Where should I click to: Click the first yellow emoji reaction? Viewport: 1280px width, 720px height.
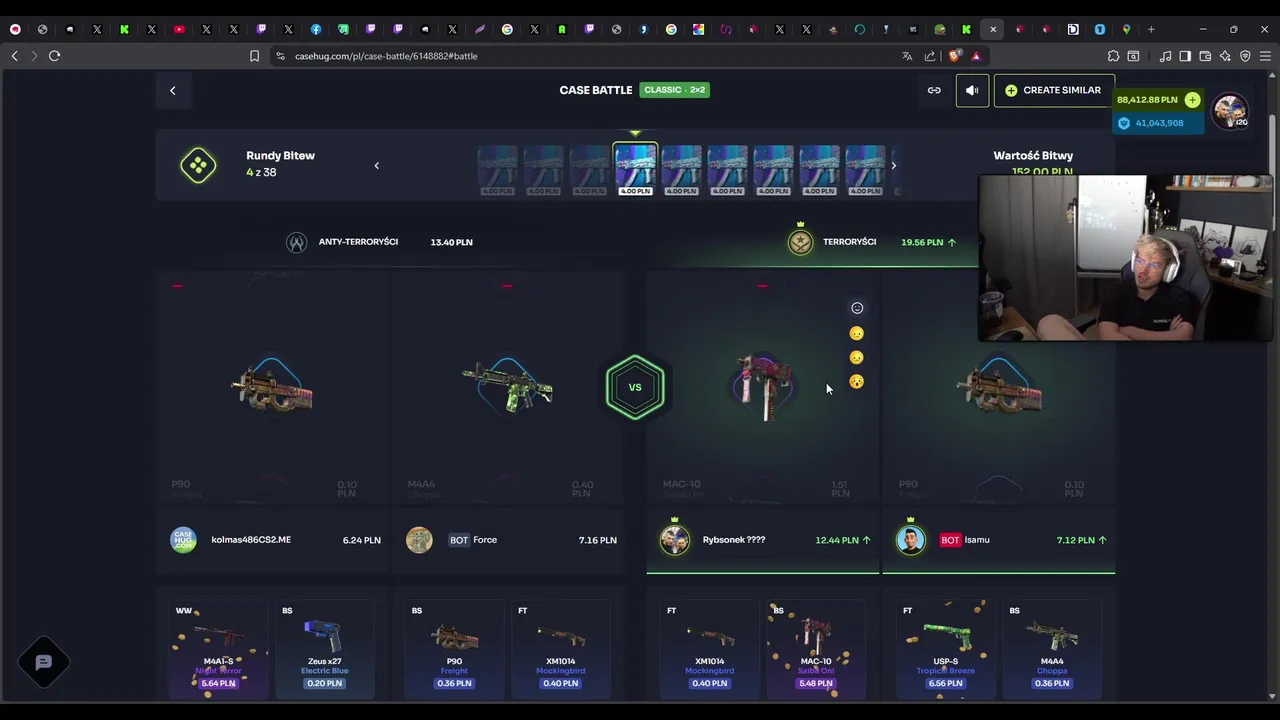(x=856, y=333)
